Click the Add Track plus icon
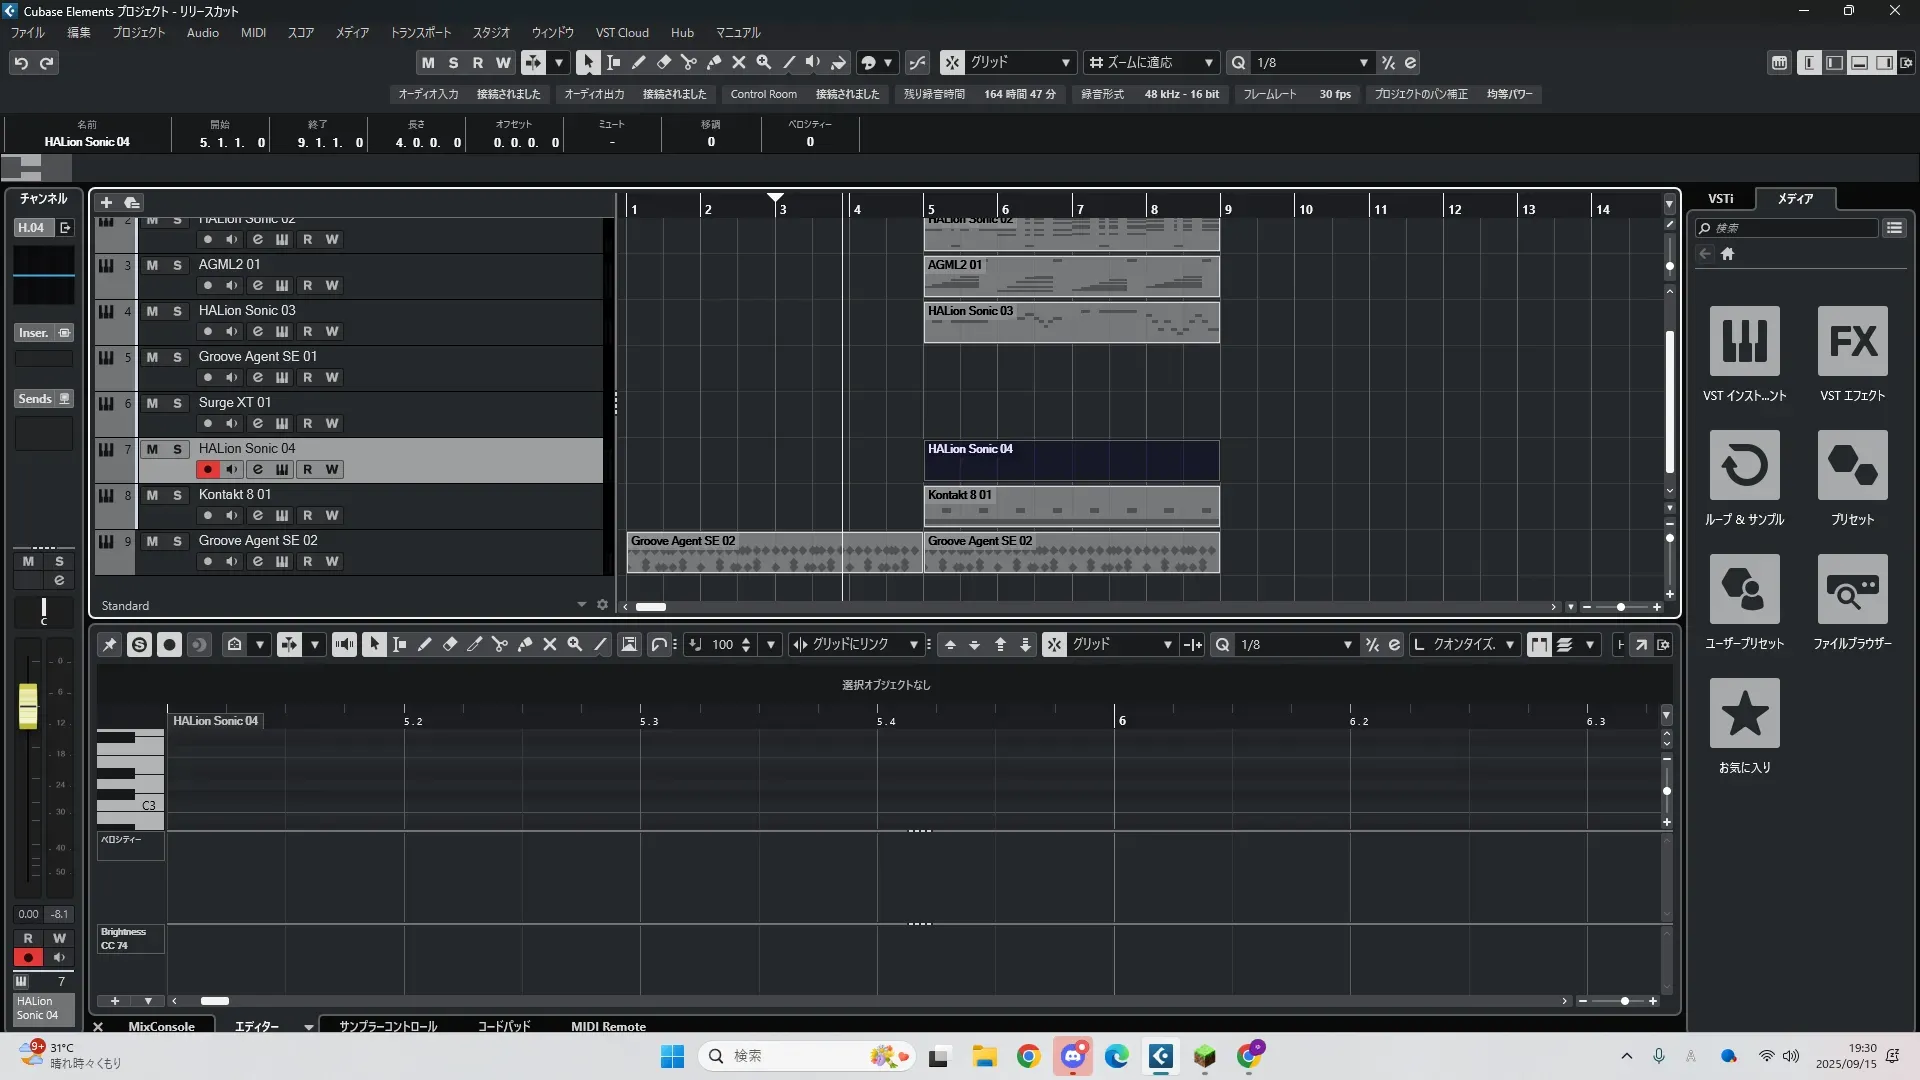1920x1080 pixels. (107, 202)
